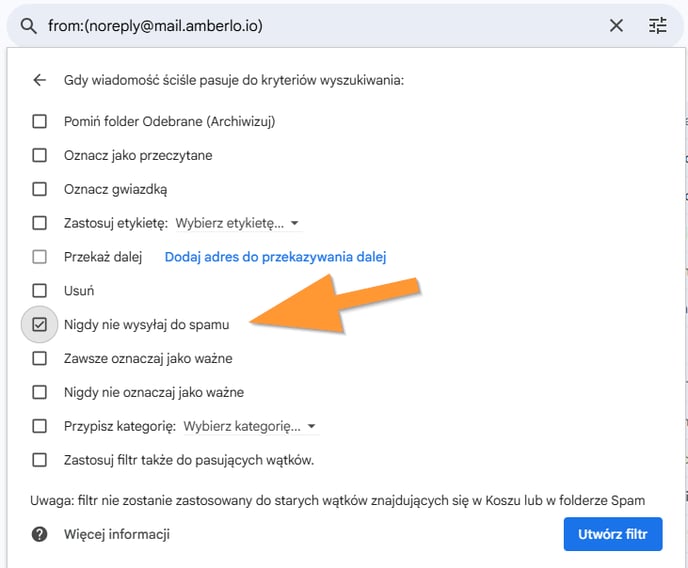Click the Utwórz filtr button
This screenshot has width=688, height=568.
click(x=613, y=534)
